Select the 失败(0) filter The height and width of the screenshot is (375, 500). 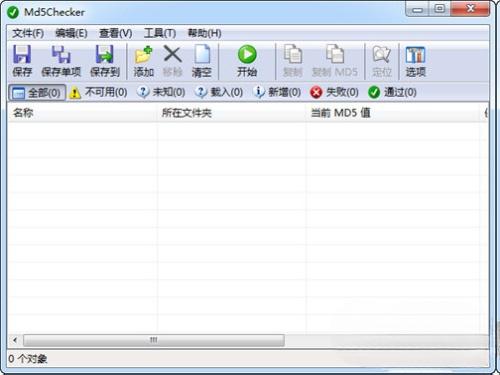[x=334, y=92]
